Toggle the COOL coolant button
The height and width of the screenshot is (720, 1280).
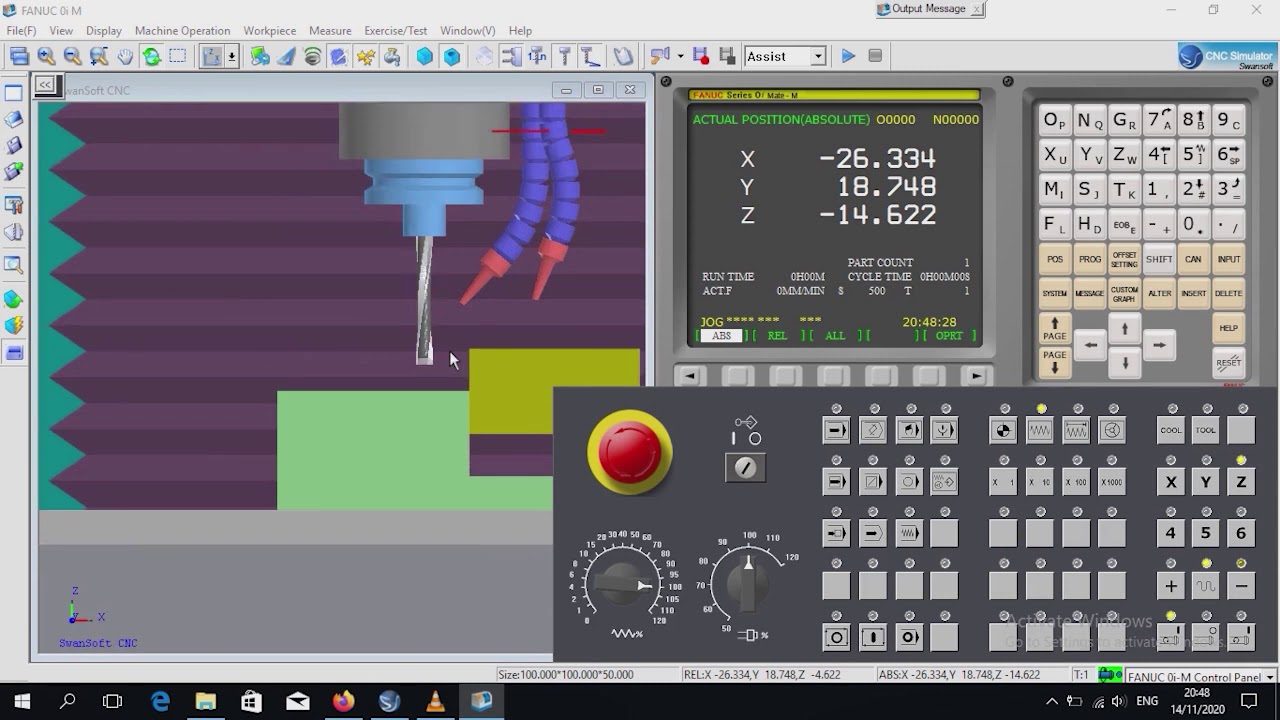tap(1171, 430)
